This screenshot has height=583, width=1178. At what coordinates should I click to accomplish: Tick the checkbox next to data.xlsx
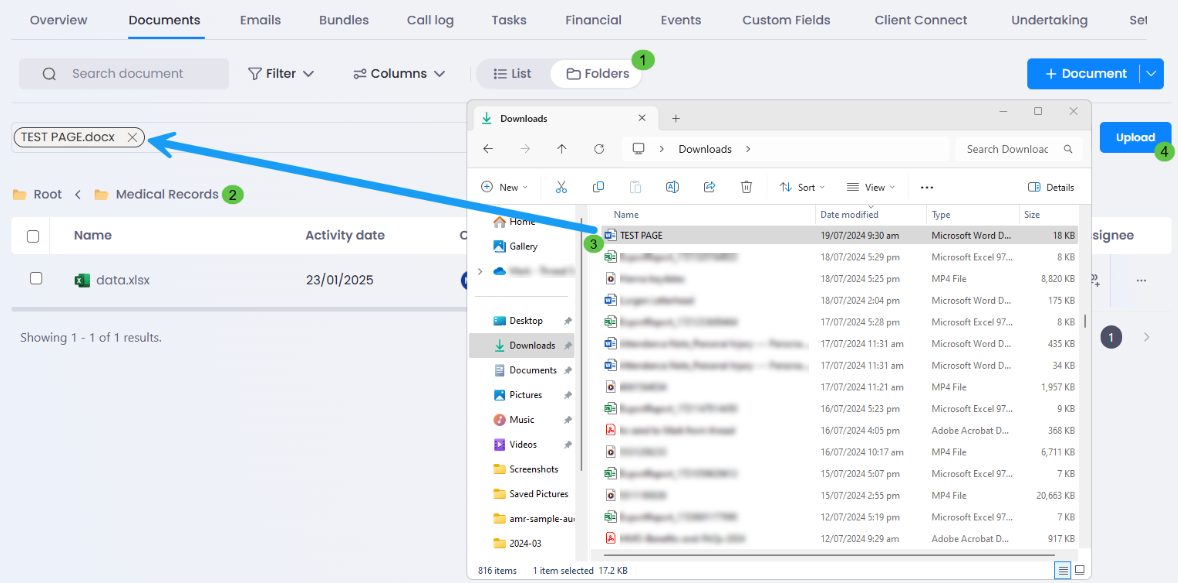[x=36, y=279]
